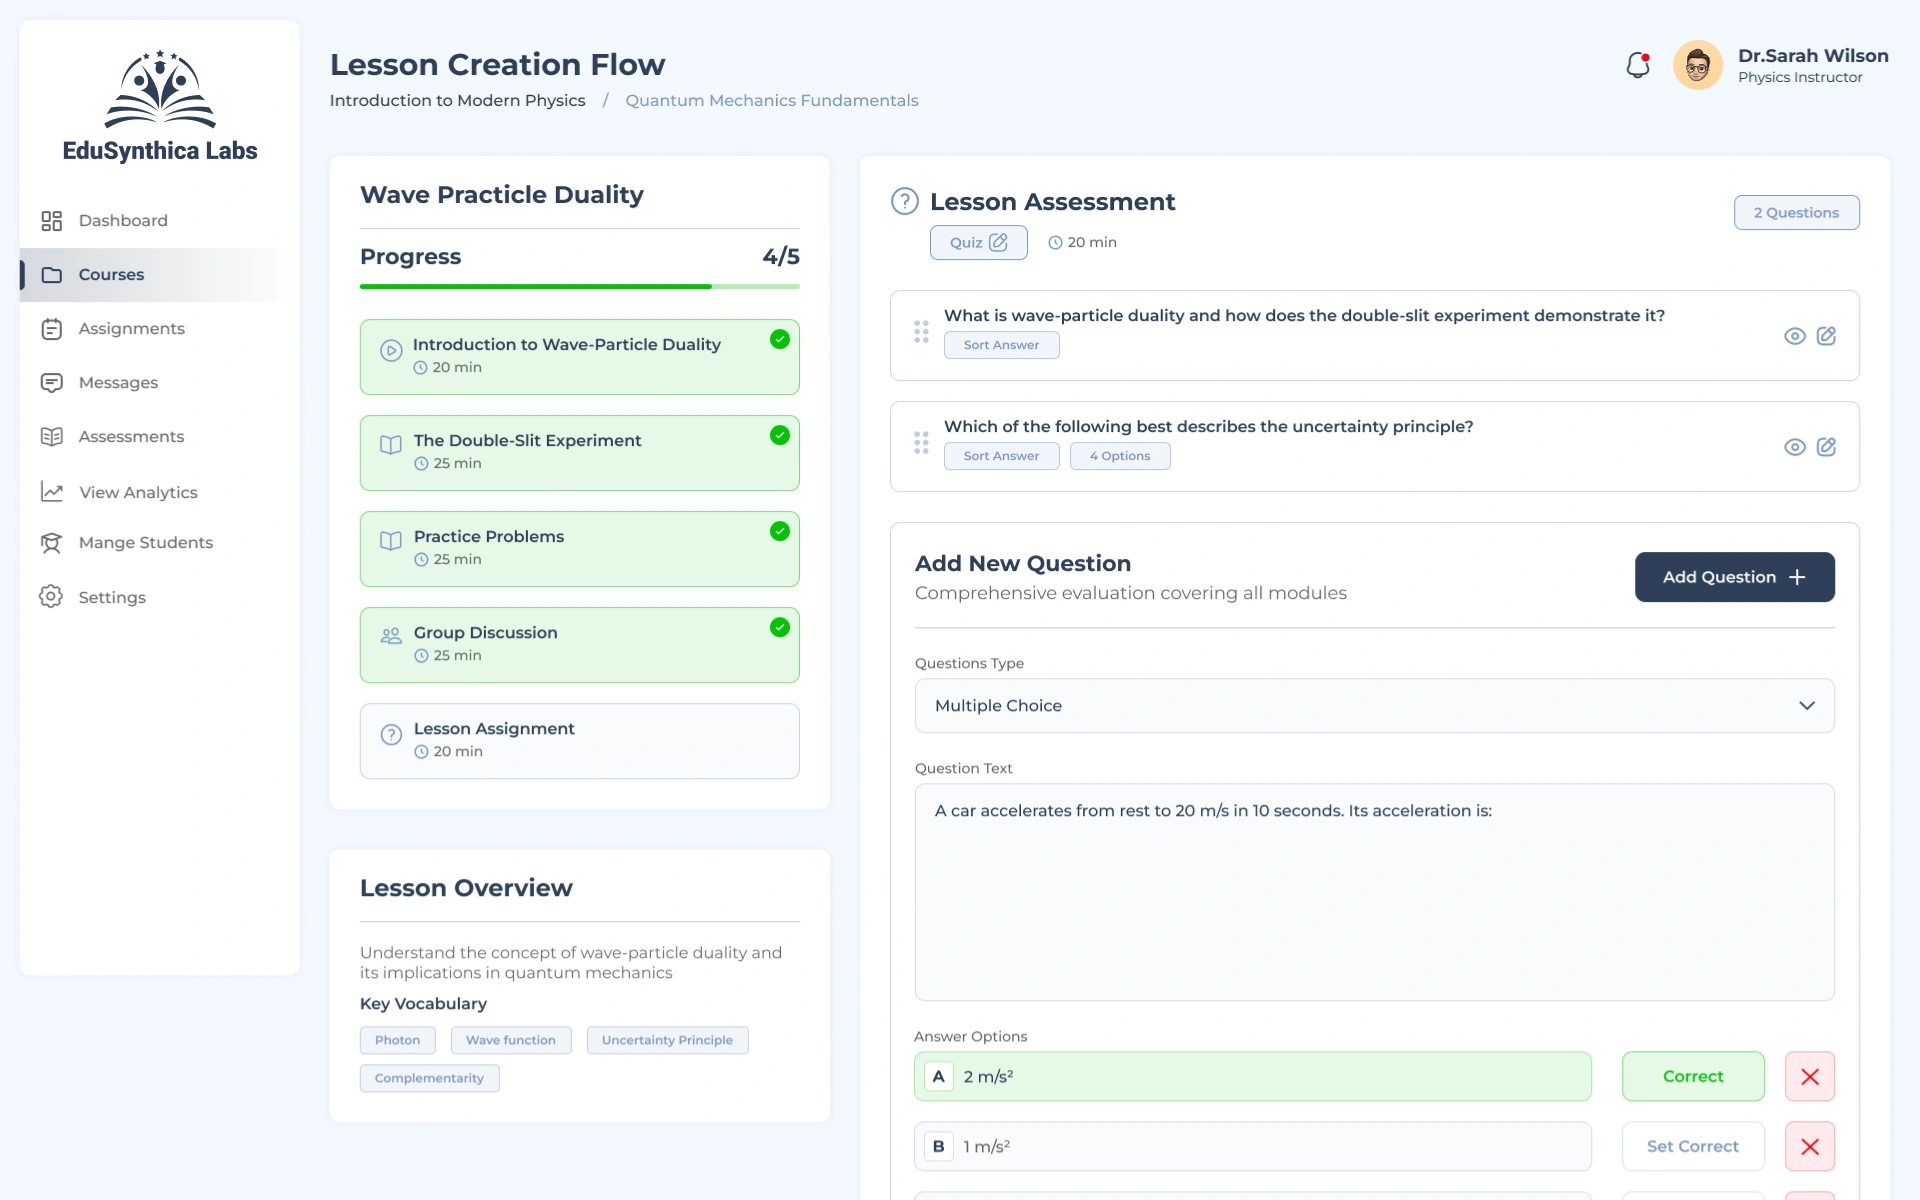Preview the wave-particle duality question with eye icon
The image size is (1920, 1200).
click(1795, 336)
